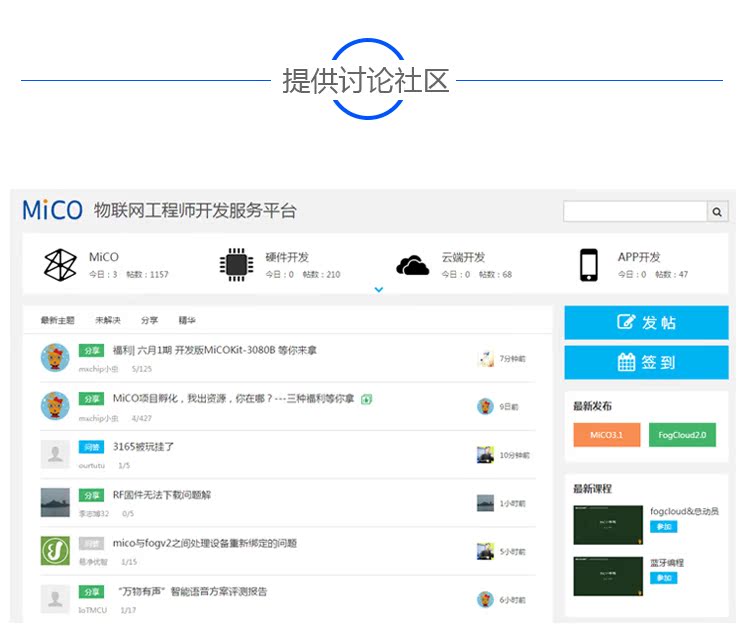Image resolution: width=750 pixels, height=638 pixels.
Task: Click last replier avatar showing 7分钟前
Action: click(485, 358)
